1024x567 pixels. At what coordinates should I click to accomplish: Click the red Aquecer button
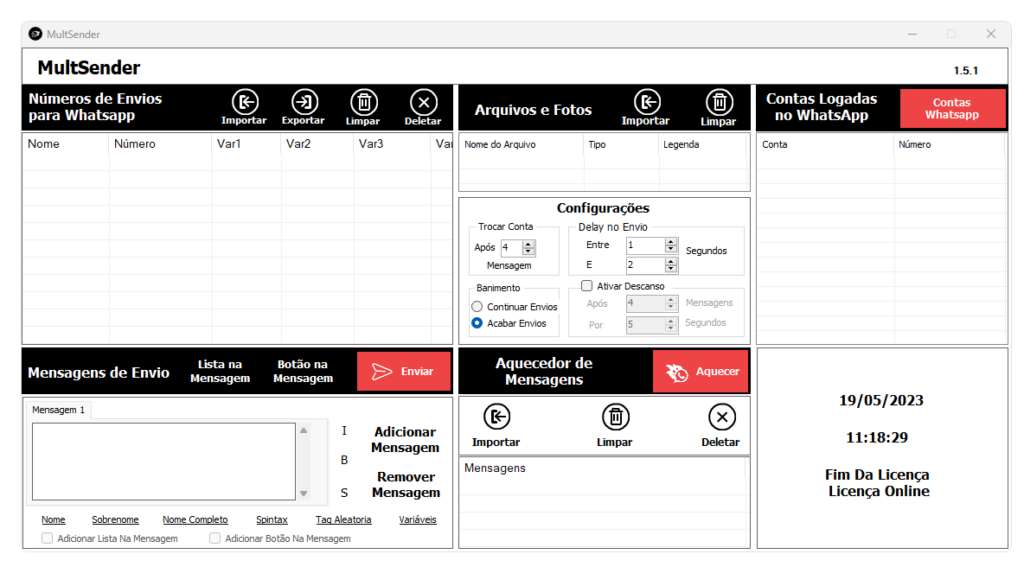[701, 371]
